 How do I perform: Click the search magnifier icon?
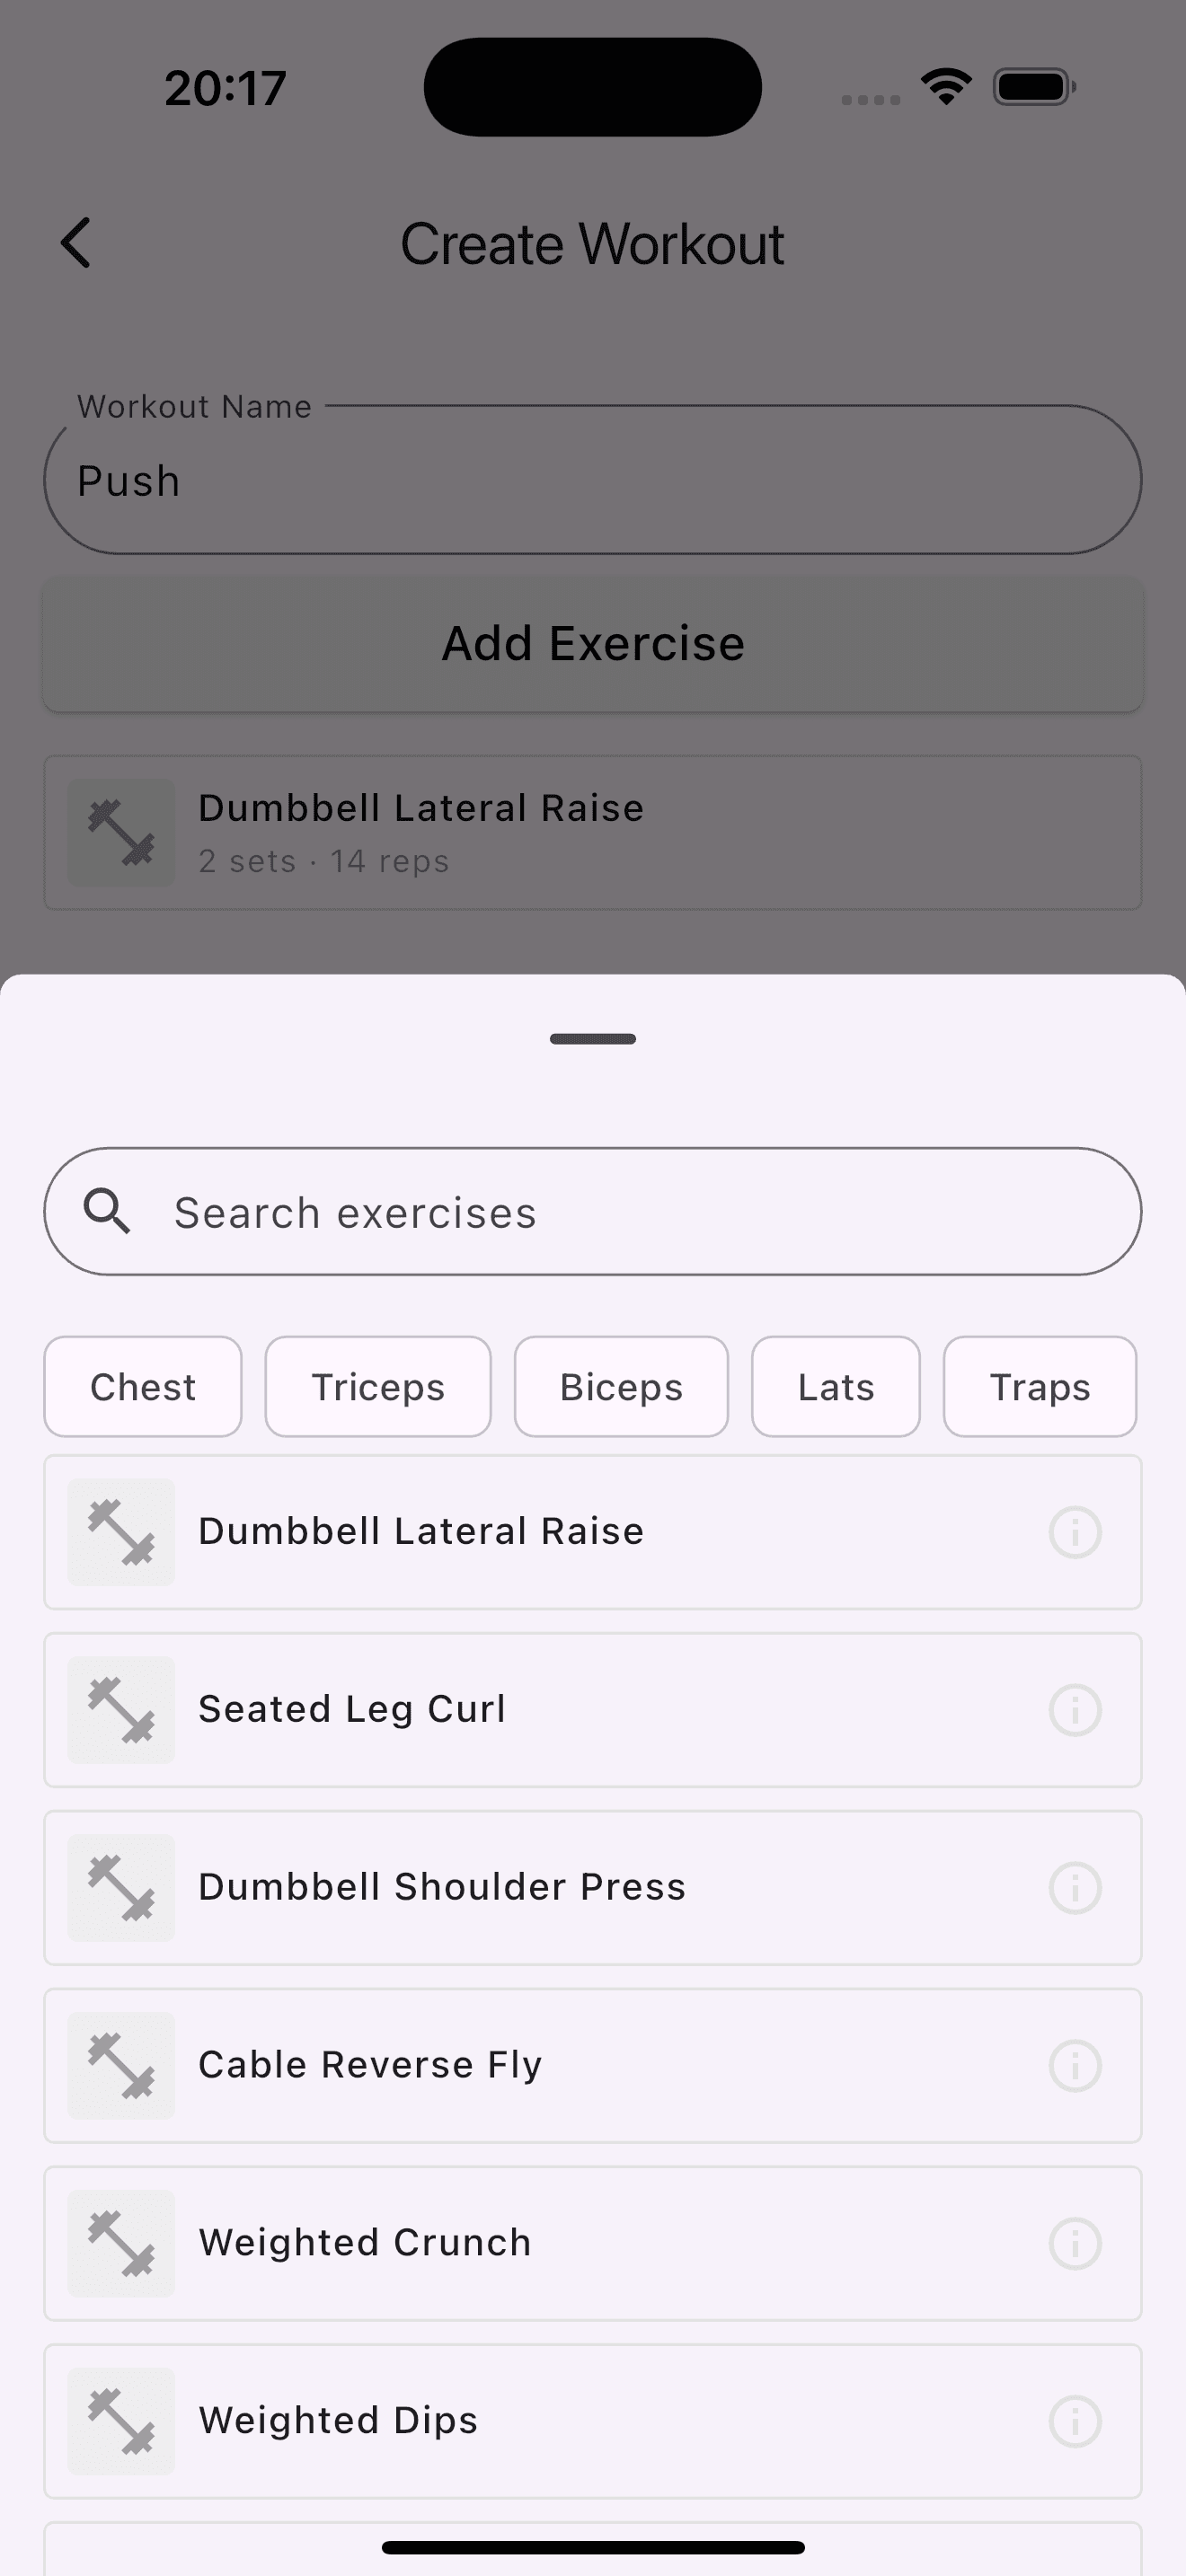pos(107,1211)
